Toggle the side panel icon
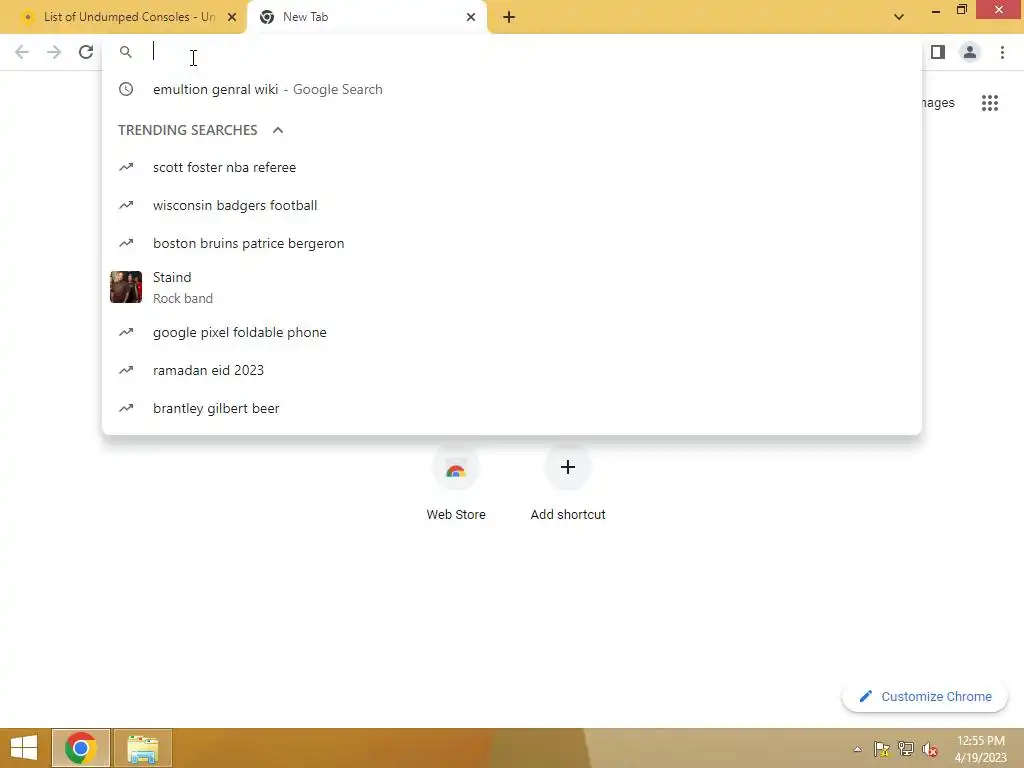 pyautogui.click(x=938, y=52)
